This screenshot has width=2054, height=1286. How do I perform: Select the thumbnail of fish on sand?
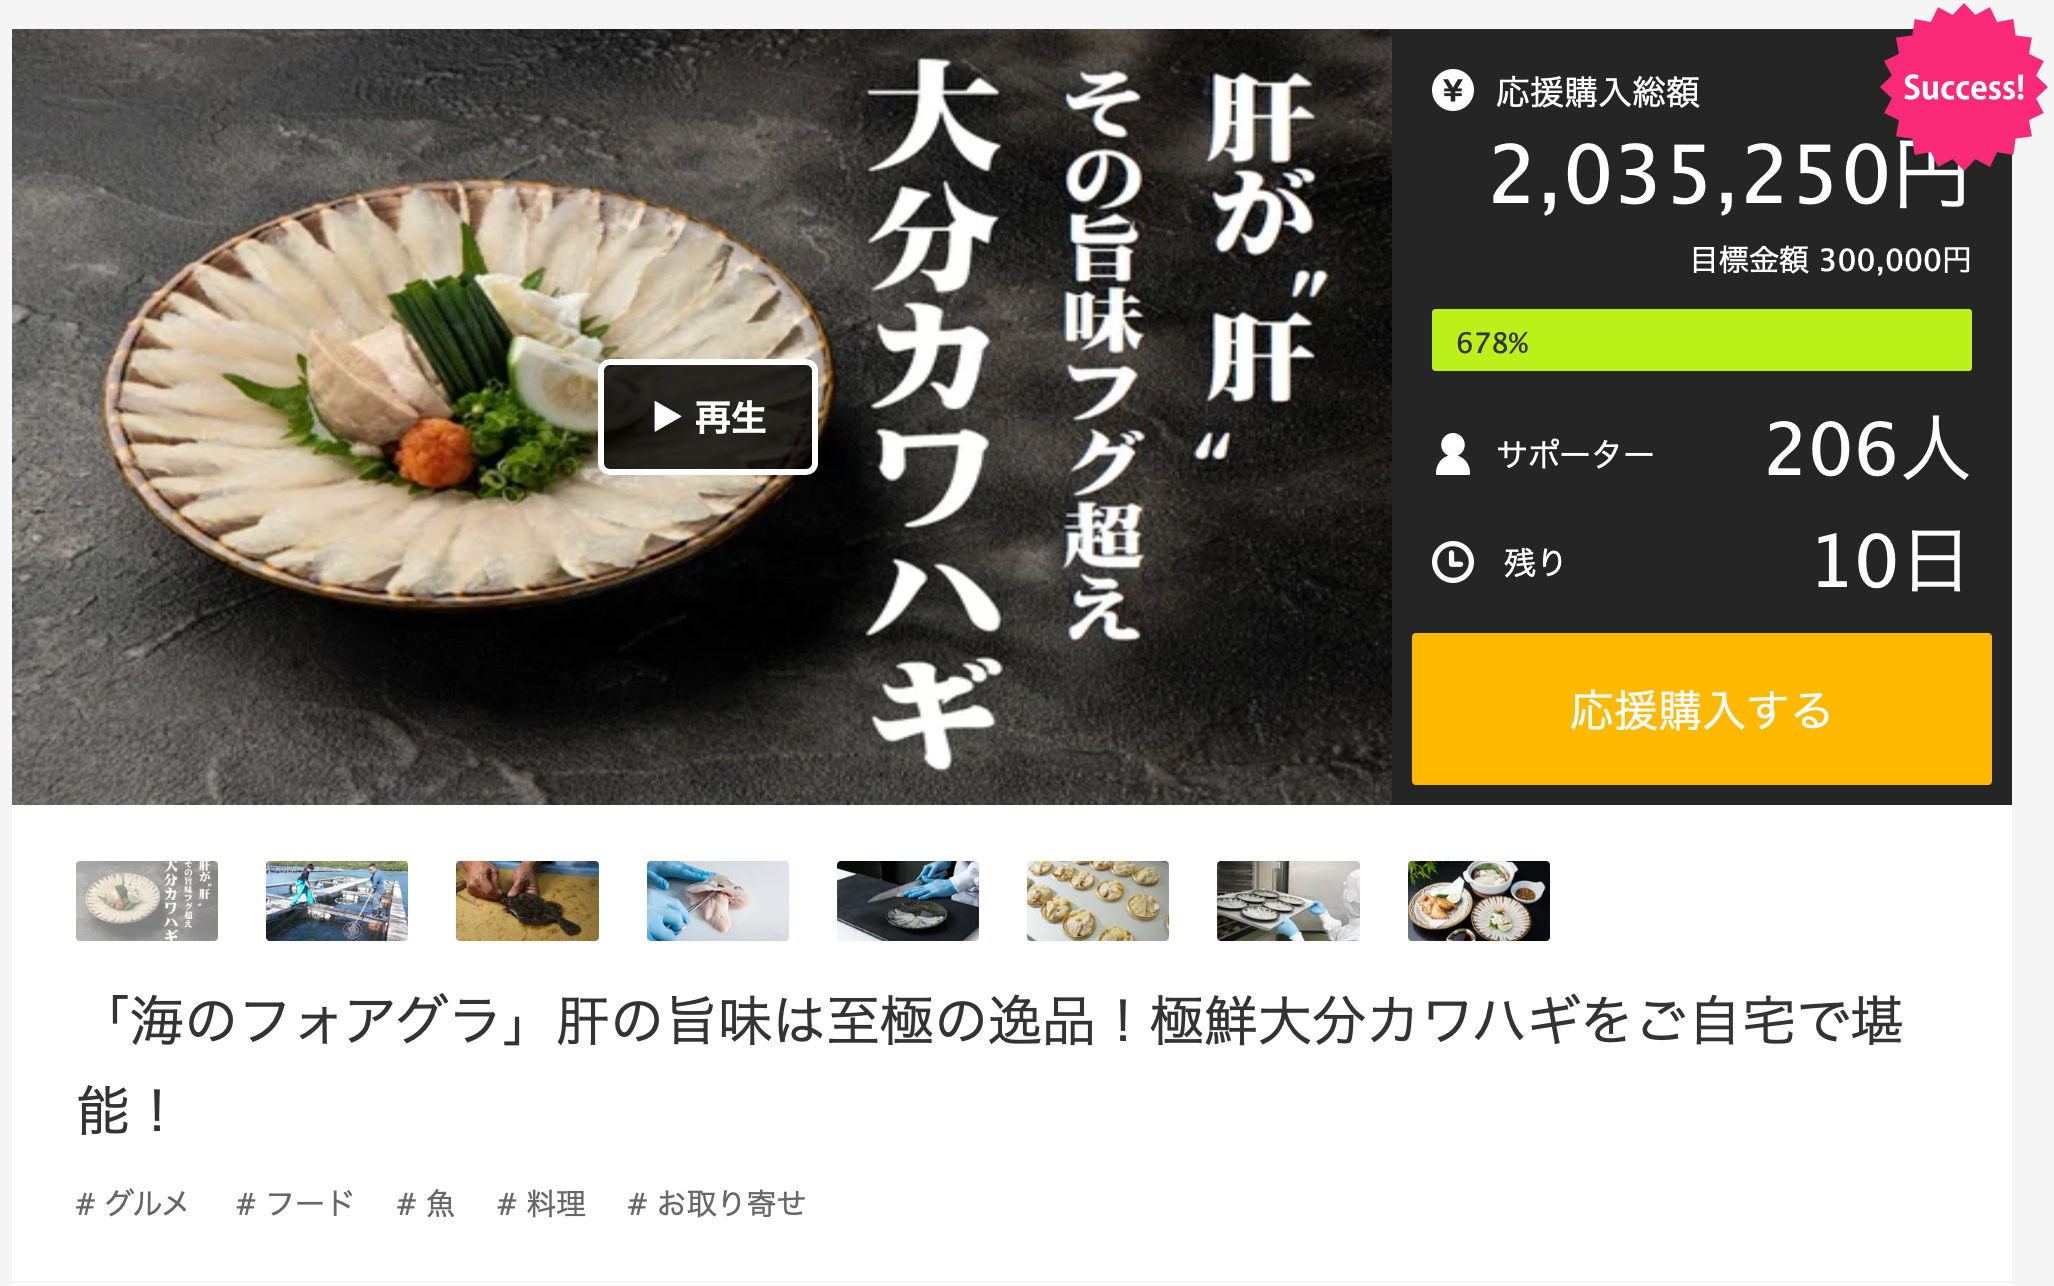tap(527, 901)
